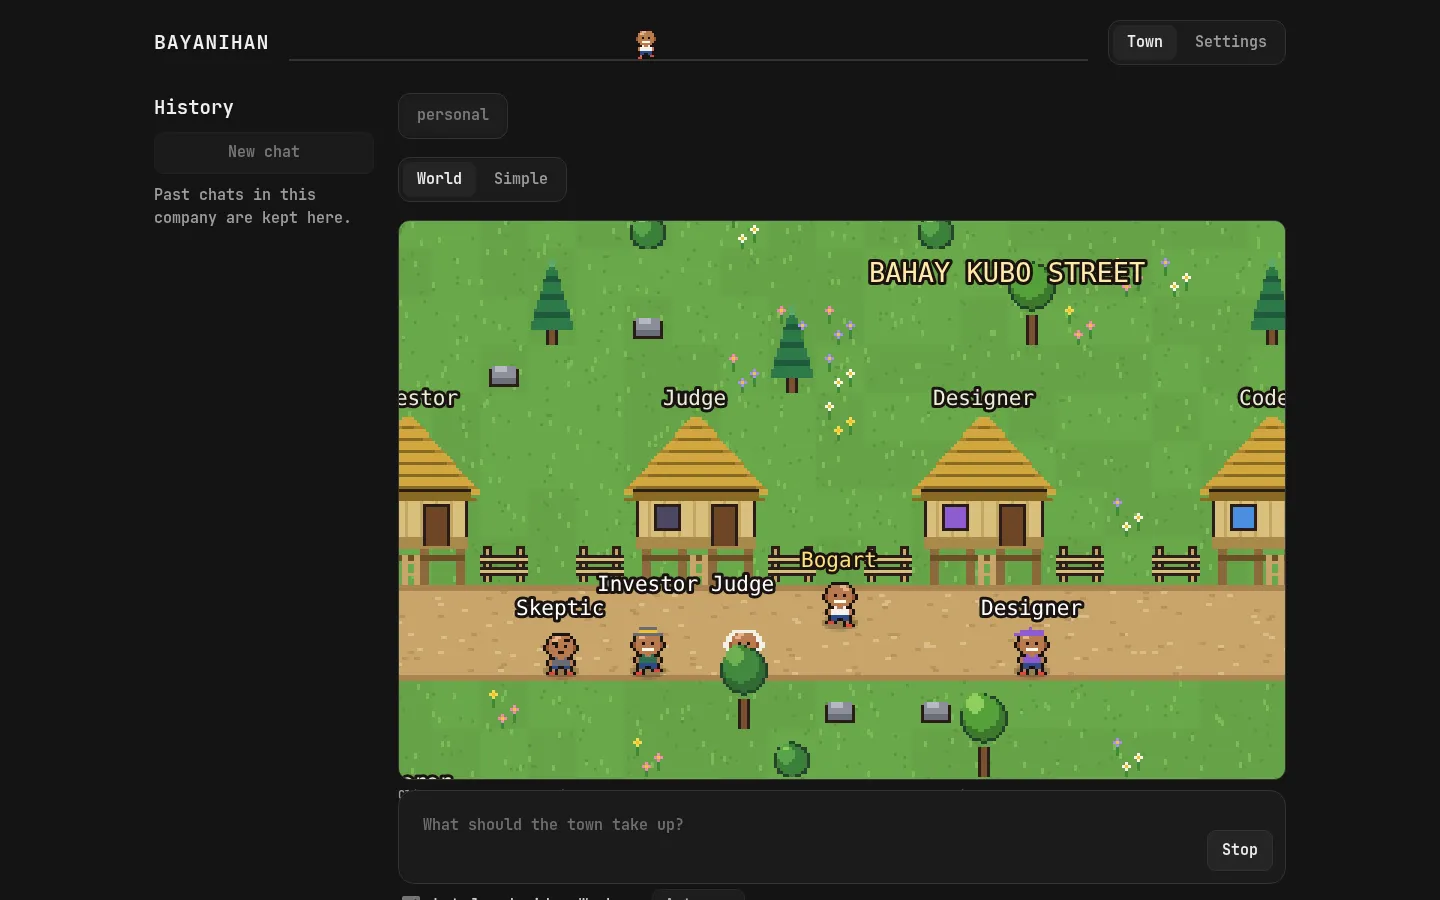Screen dimensions: 1440x900
Task: Click the walking avatar on the top track
Action: point(646,44)
